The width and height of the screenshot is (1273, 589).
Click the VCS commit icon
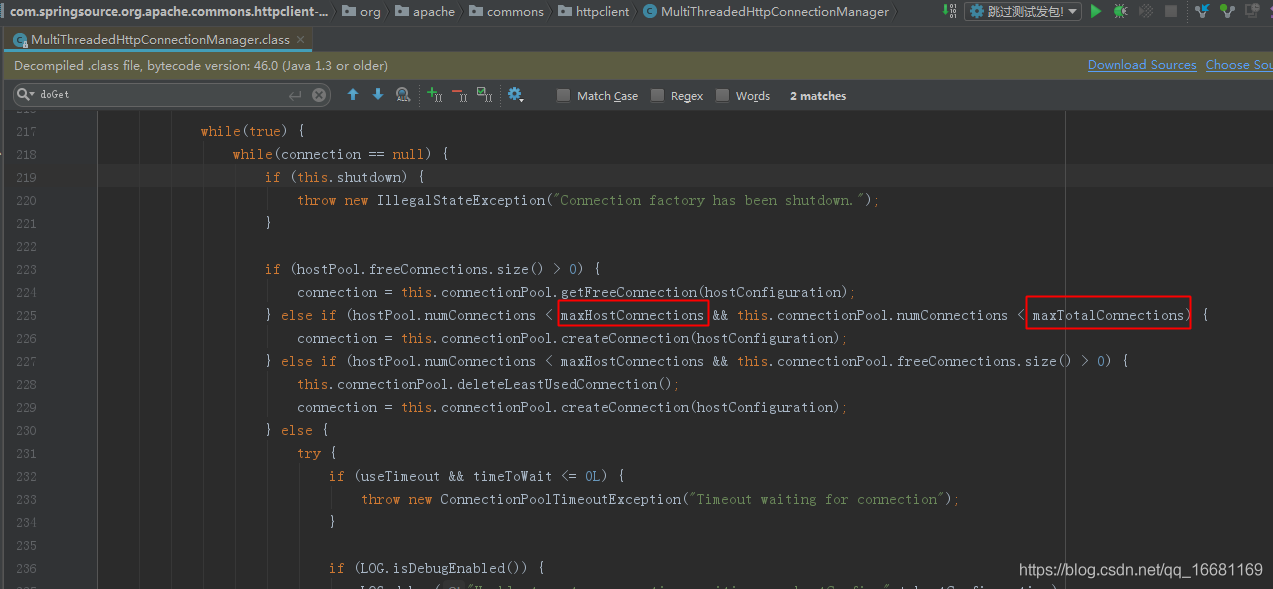[1227, 11]
